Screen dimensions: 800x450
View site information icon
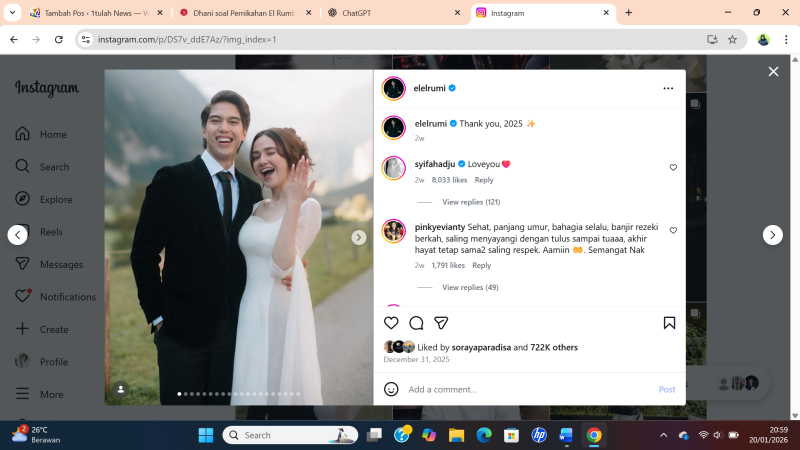click(86, 39)
